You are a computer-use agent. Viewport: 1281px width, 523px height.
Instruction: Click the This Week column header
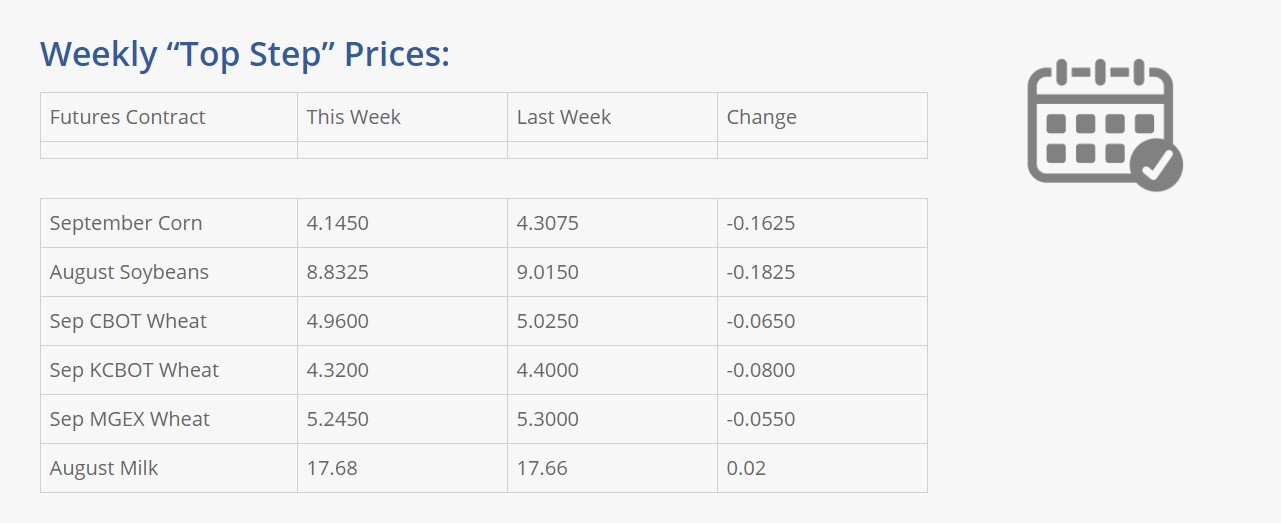point(353,117)
